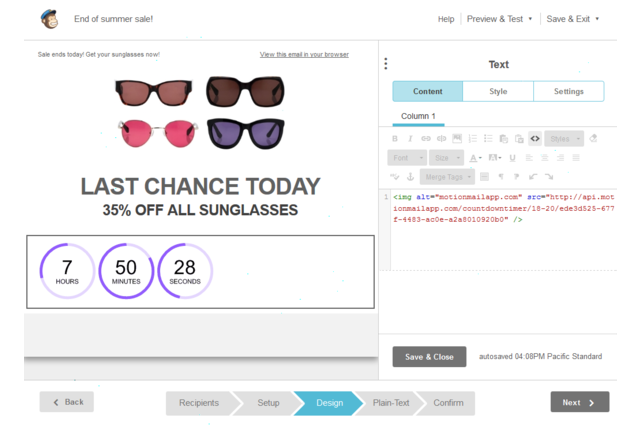640x426 pixels.
Task: Insert an image using toolbar icon
Action: click(457, 139)
